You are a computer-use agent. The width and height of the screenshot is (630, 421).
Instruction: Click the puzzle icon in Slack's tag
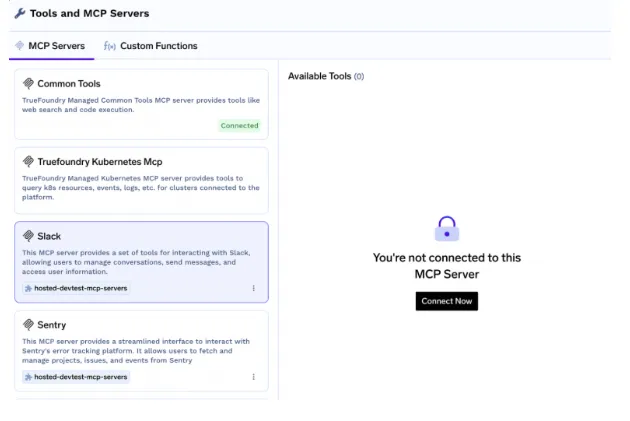(x=28, y=288)
